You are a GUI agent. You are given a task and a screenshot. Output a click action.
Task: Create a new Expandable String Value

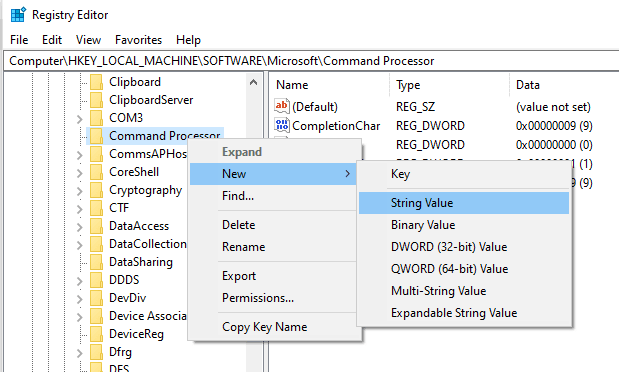point(464,313)
